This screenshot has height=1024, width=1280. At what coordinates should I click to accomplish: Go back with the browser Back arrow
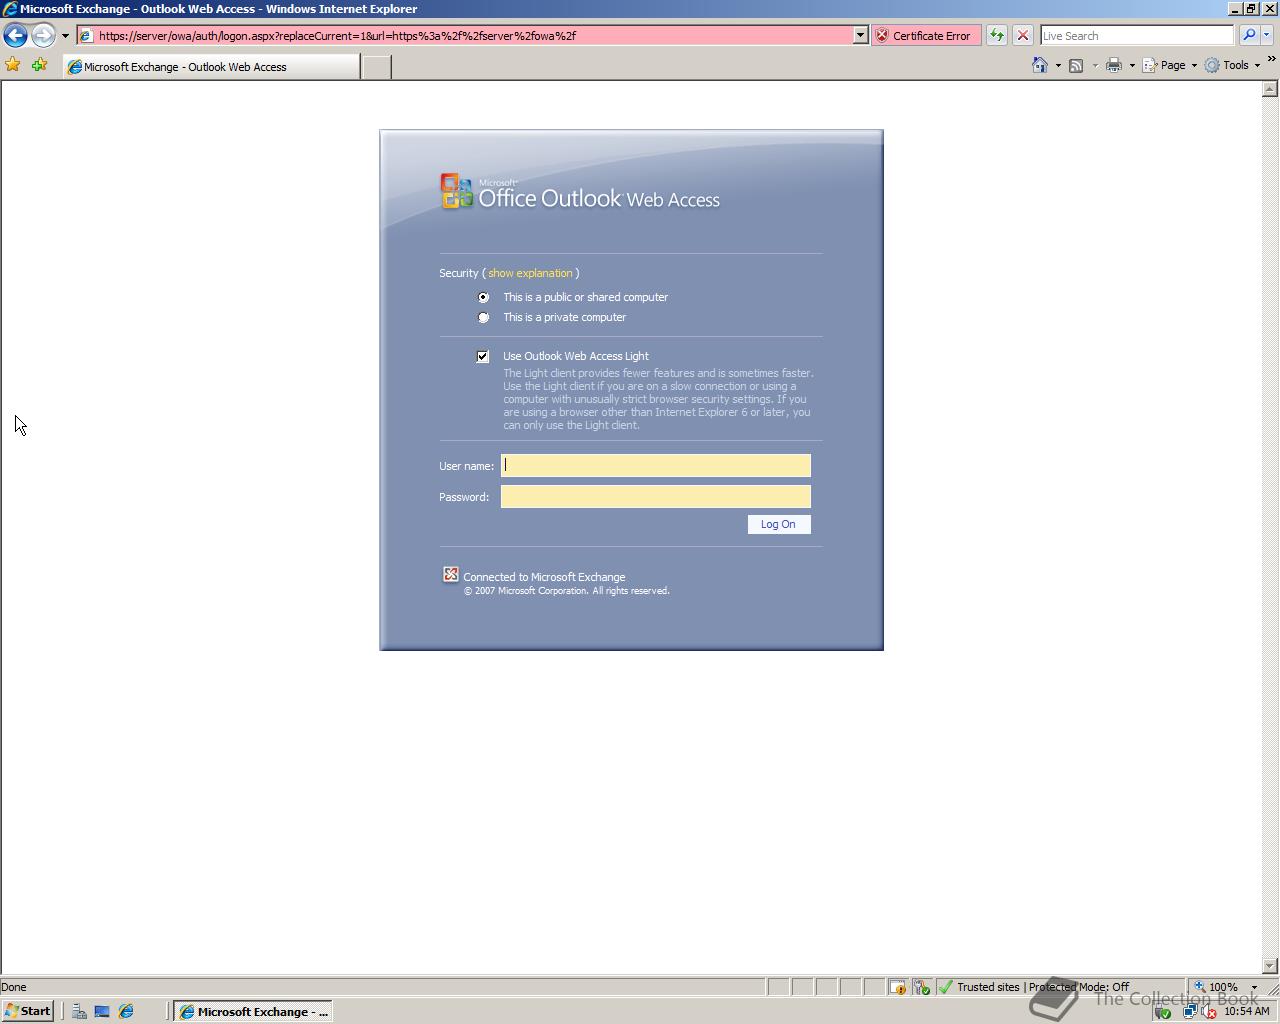(x=15, y=35)
